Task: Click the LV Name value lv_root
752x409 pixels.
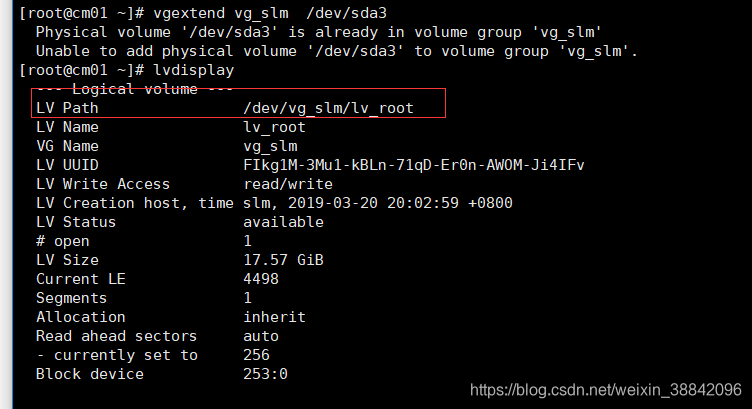Action: tap(274, 128)
